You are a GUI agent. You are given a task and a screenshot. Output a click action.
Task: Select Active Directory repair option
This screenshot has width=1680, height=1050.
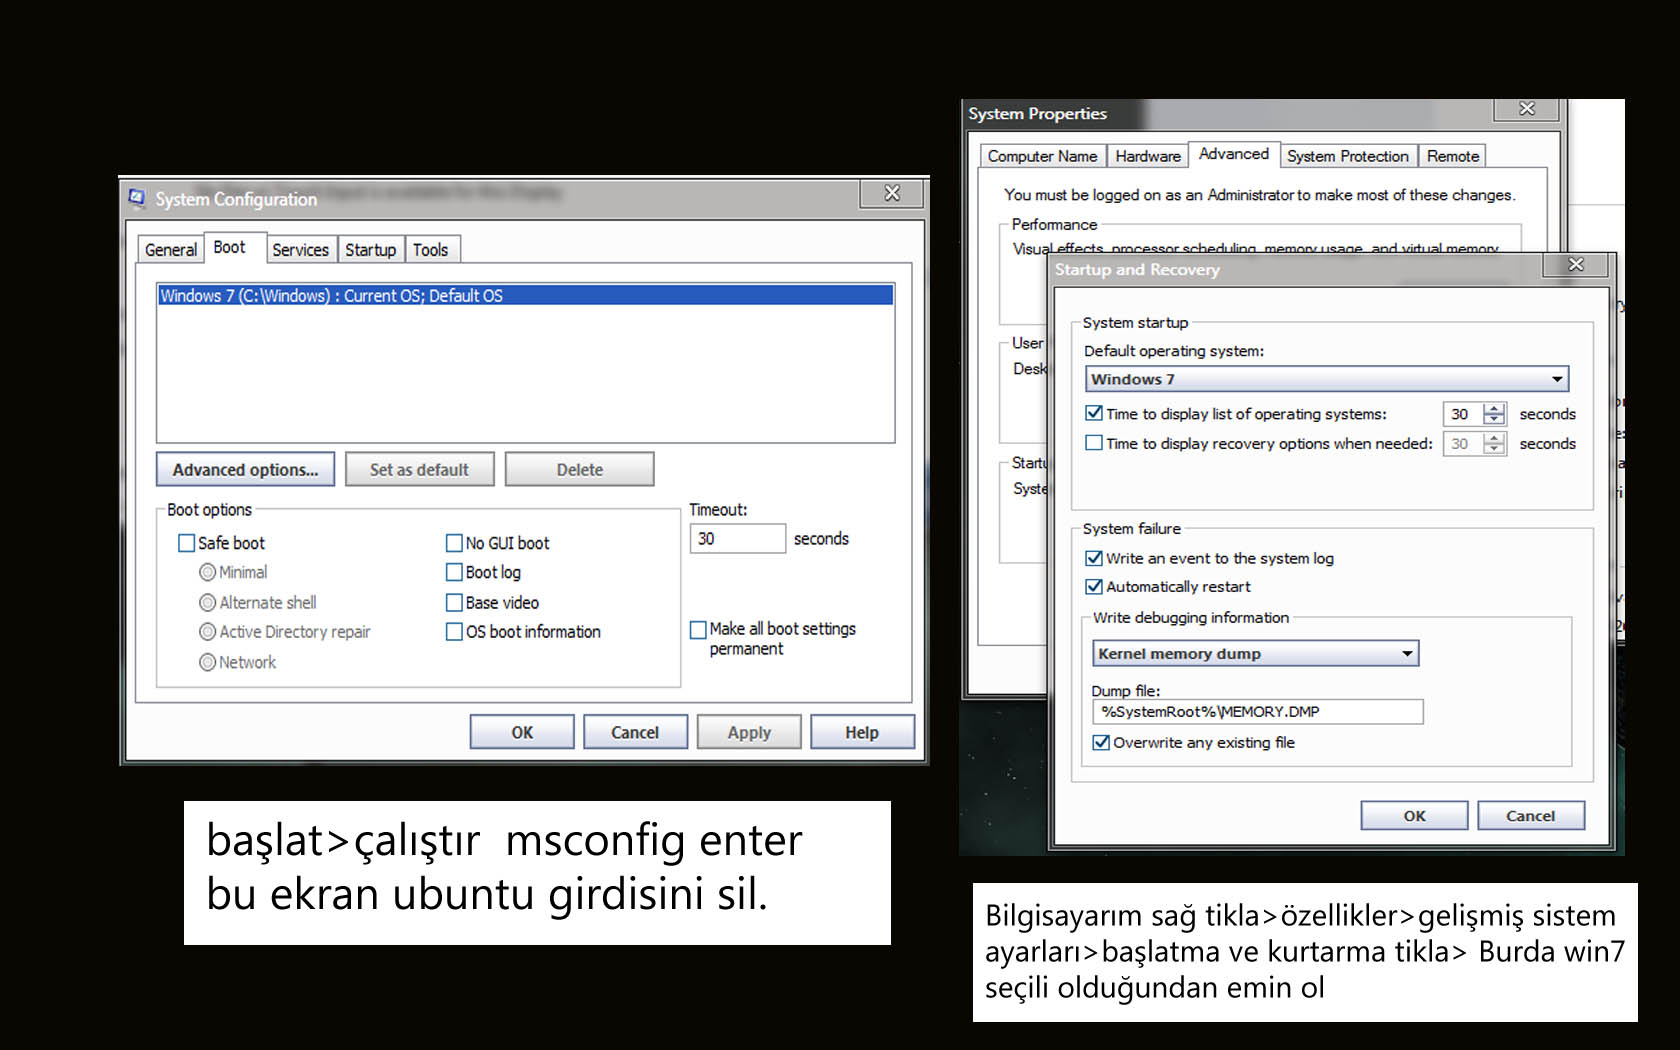point(208,632)
